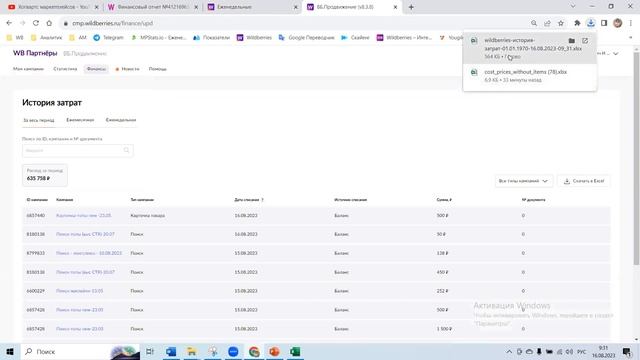Open the Chrome profile avatar
This screenshot has width=640, height=360.
click(618, 23)
